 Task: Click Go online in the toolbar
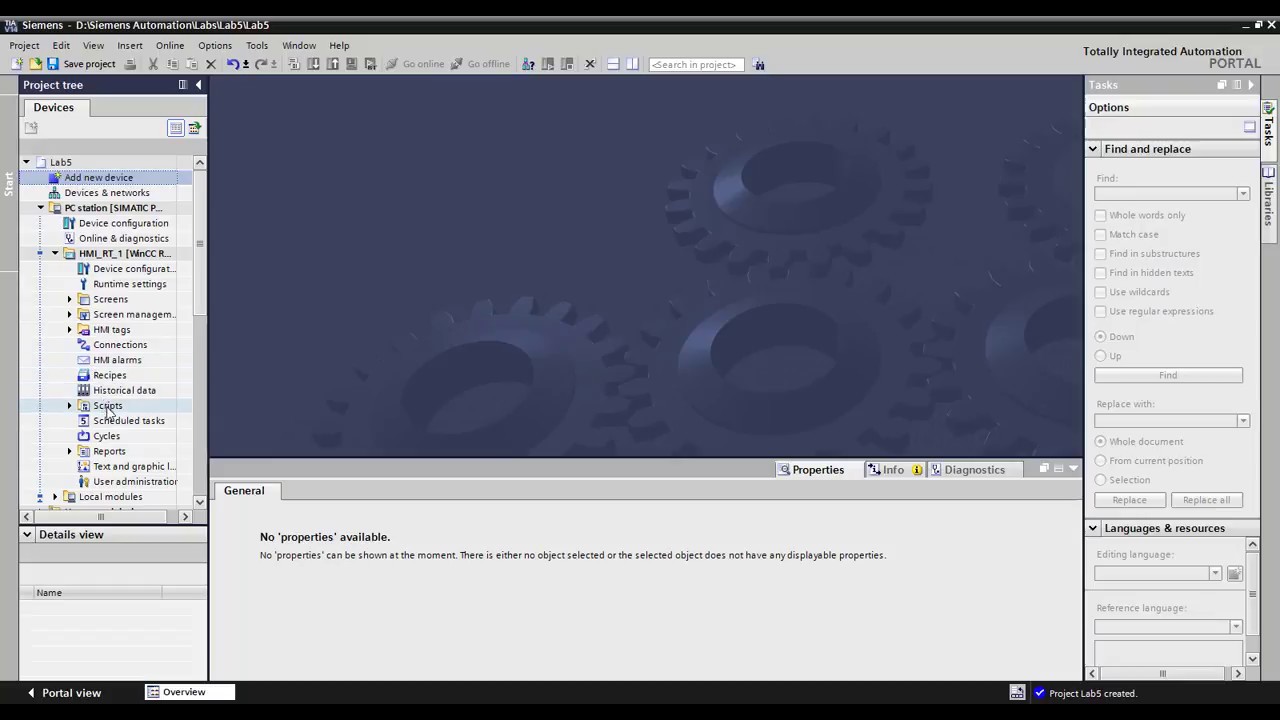415,64
